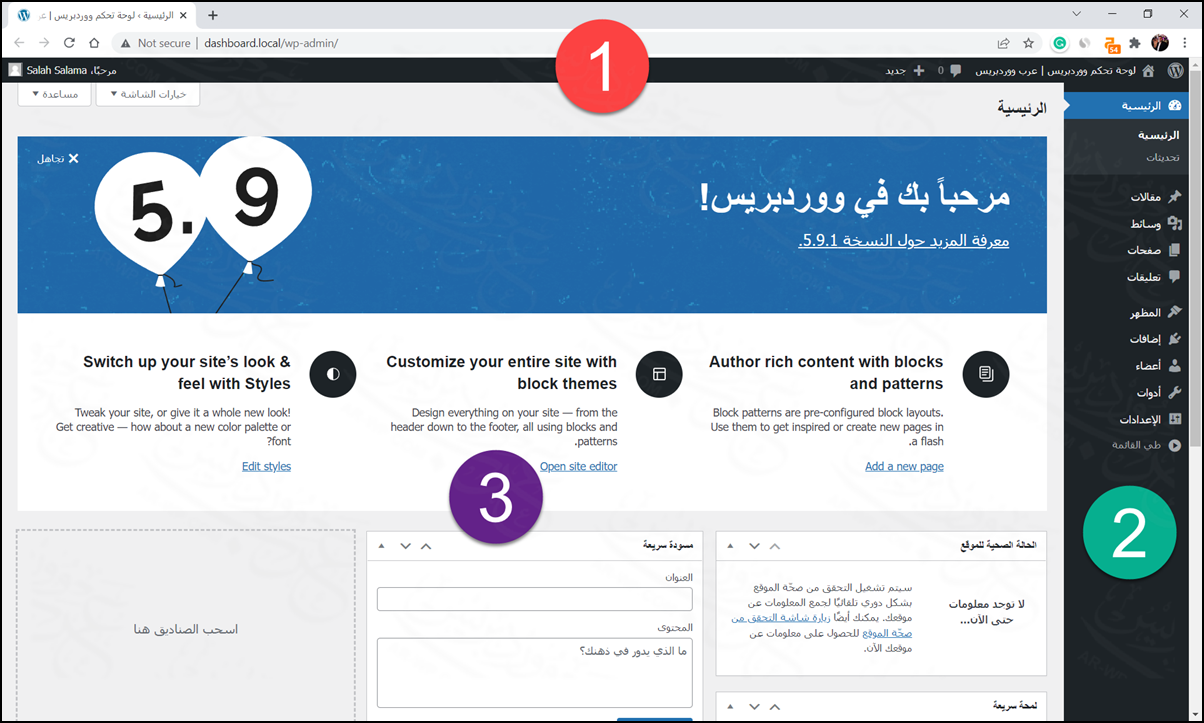Select the highlighted الرئيسية dashboard menu header
This screenshot has height=723, width=1204.
[x=1124, y=105]
